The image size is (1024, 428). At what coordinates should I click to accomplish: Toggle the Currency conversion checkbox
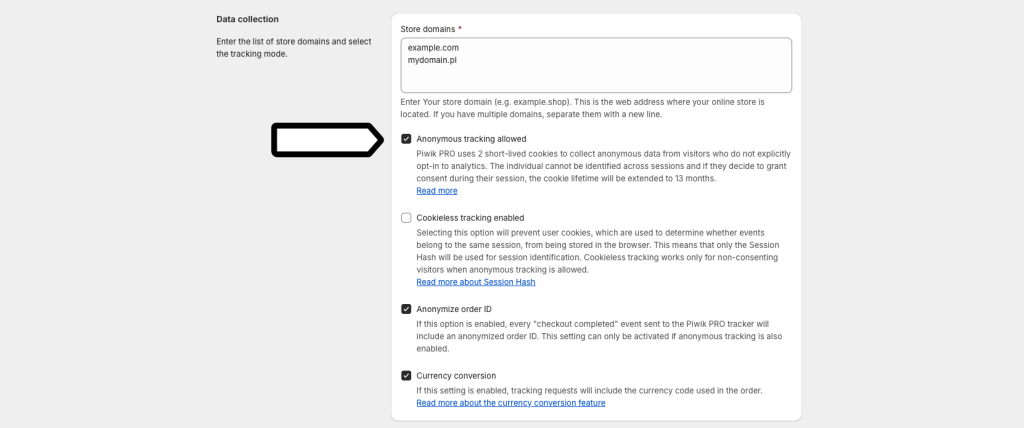tap(406, 376)
